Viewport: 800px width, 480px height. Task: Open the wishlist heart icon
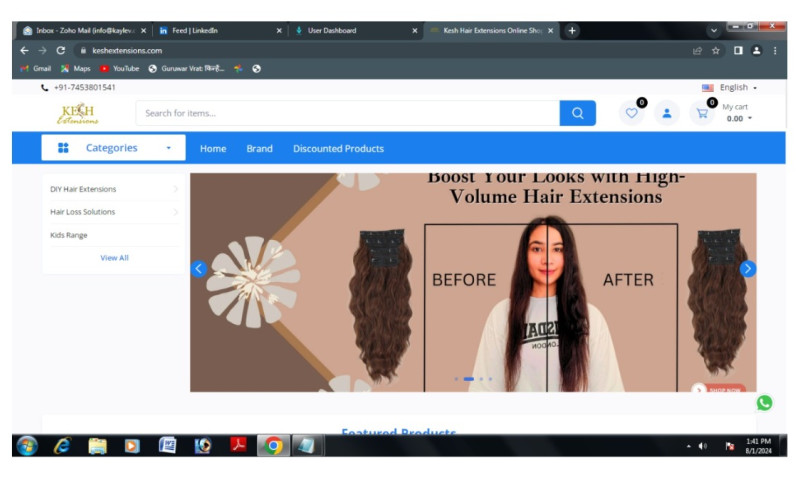click(x=631, y=113)
